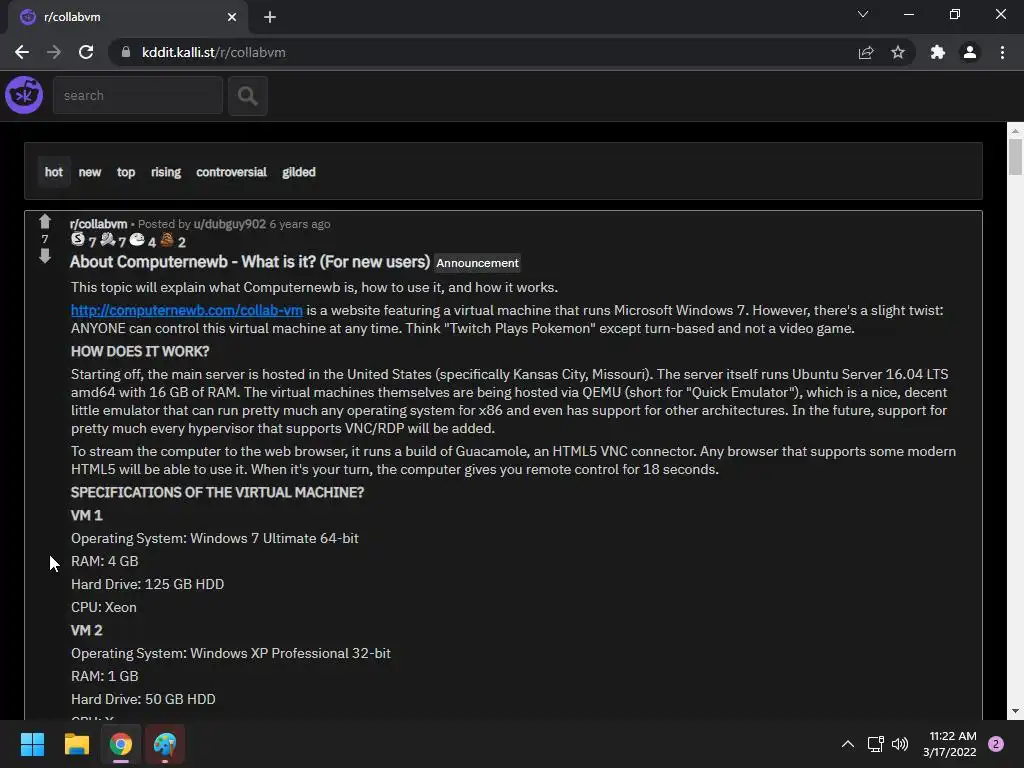Image resolution: width=1024 pixels, height=768 pixels.
Task: Open the Chrome extensions puzzle icon
Action: point(938,52)
